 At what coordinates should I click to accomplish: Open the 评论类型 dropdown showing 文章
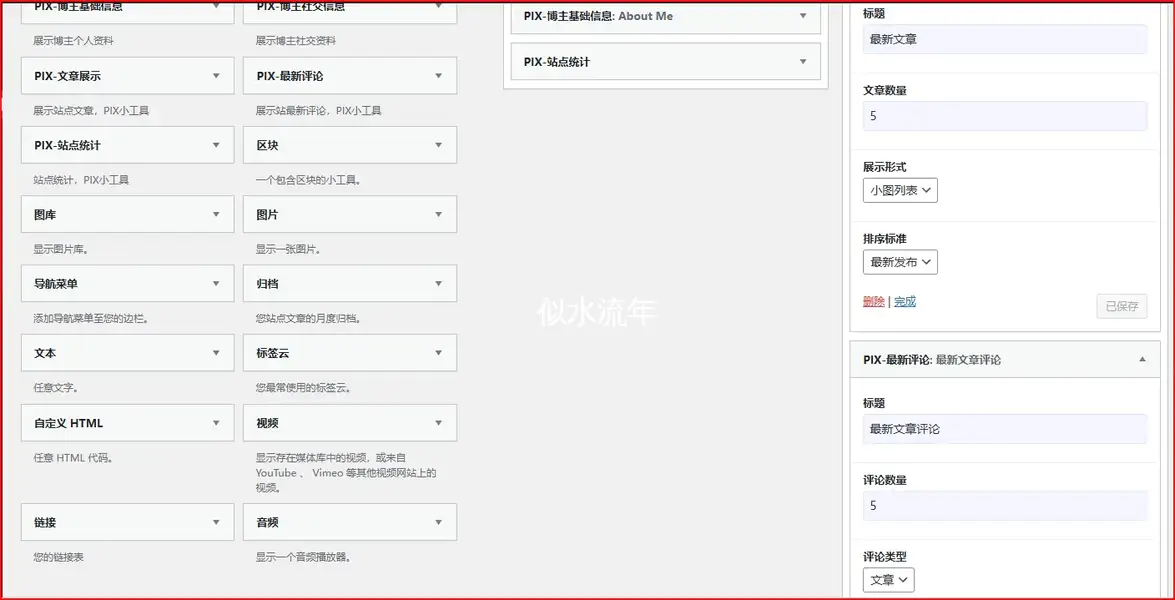pyautogui.click(x=889, y=580)
